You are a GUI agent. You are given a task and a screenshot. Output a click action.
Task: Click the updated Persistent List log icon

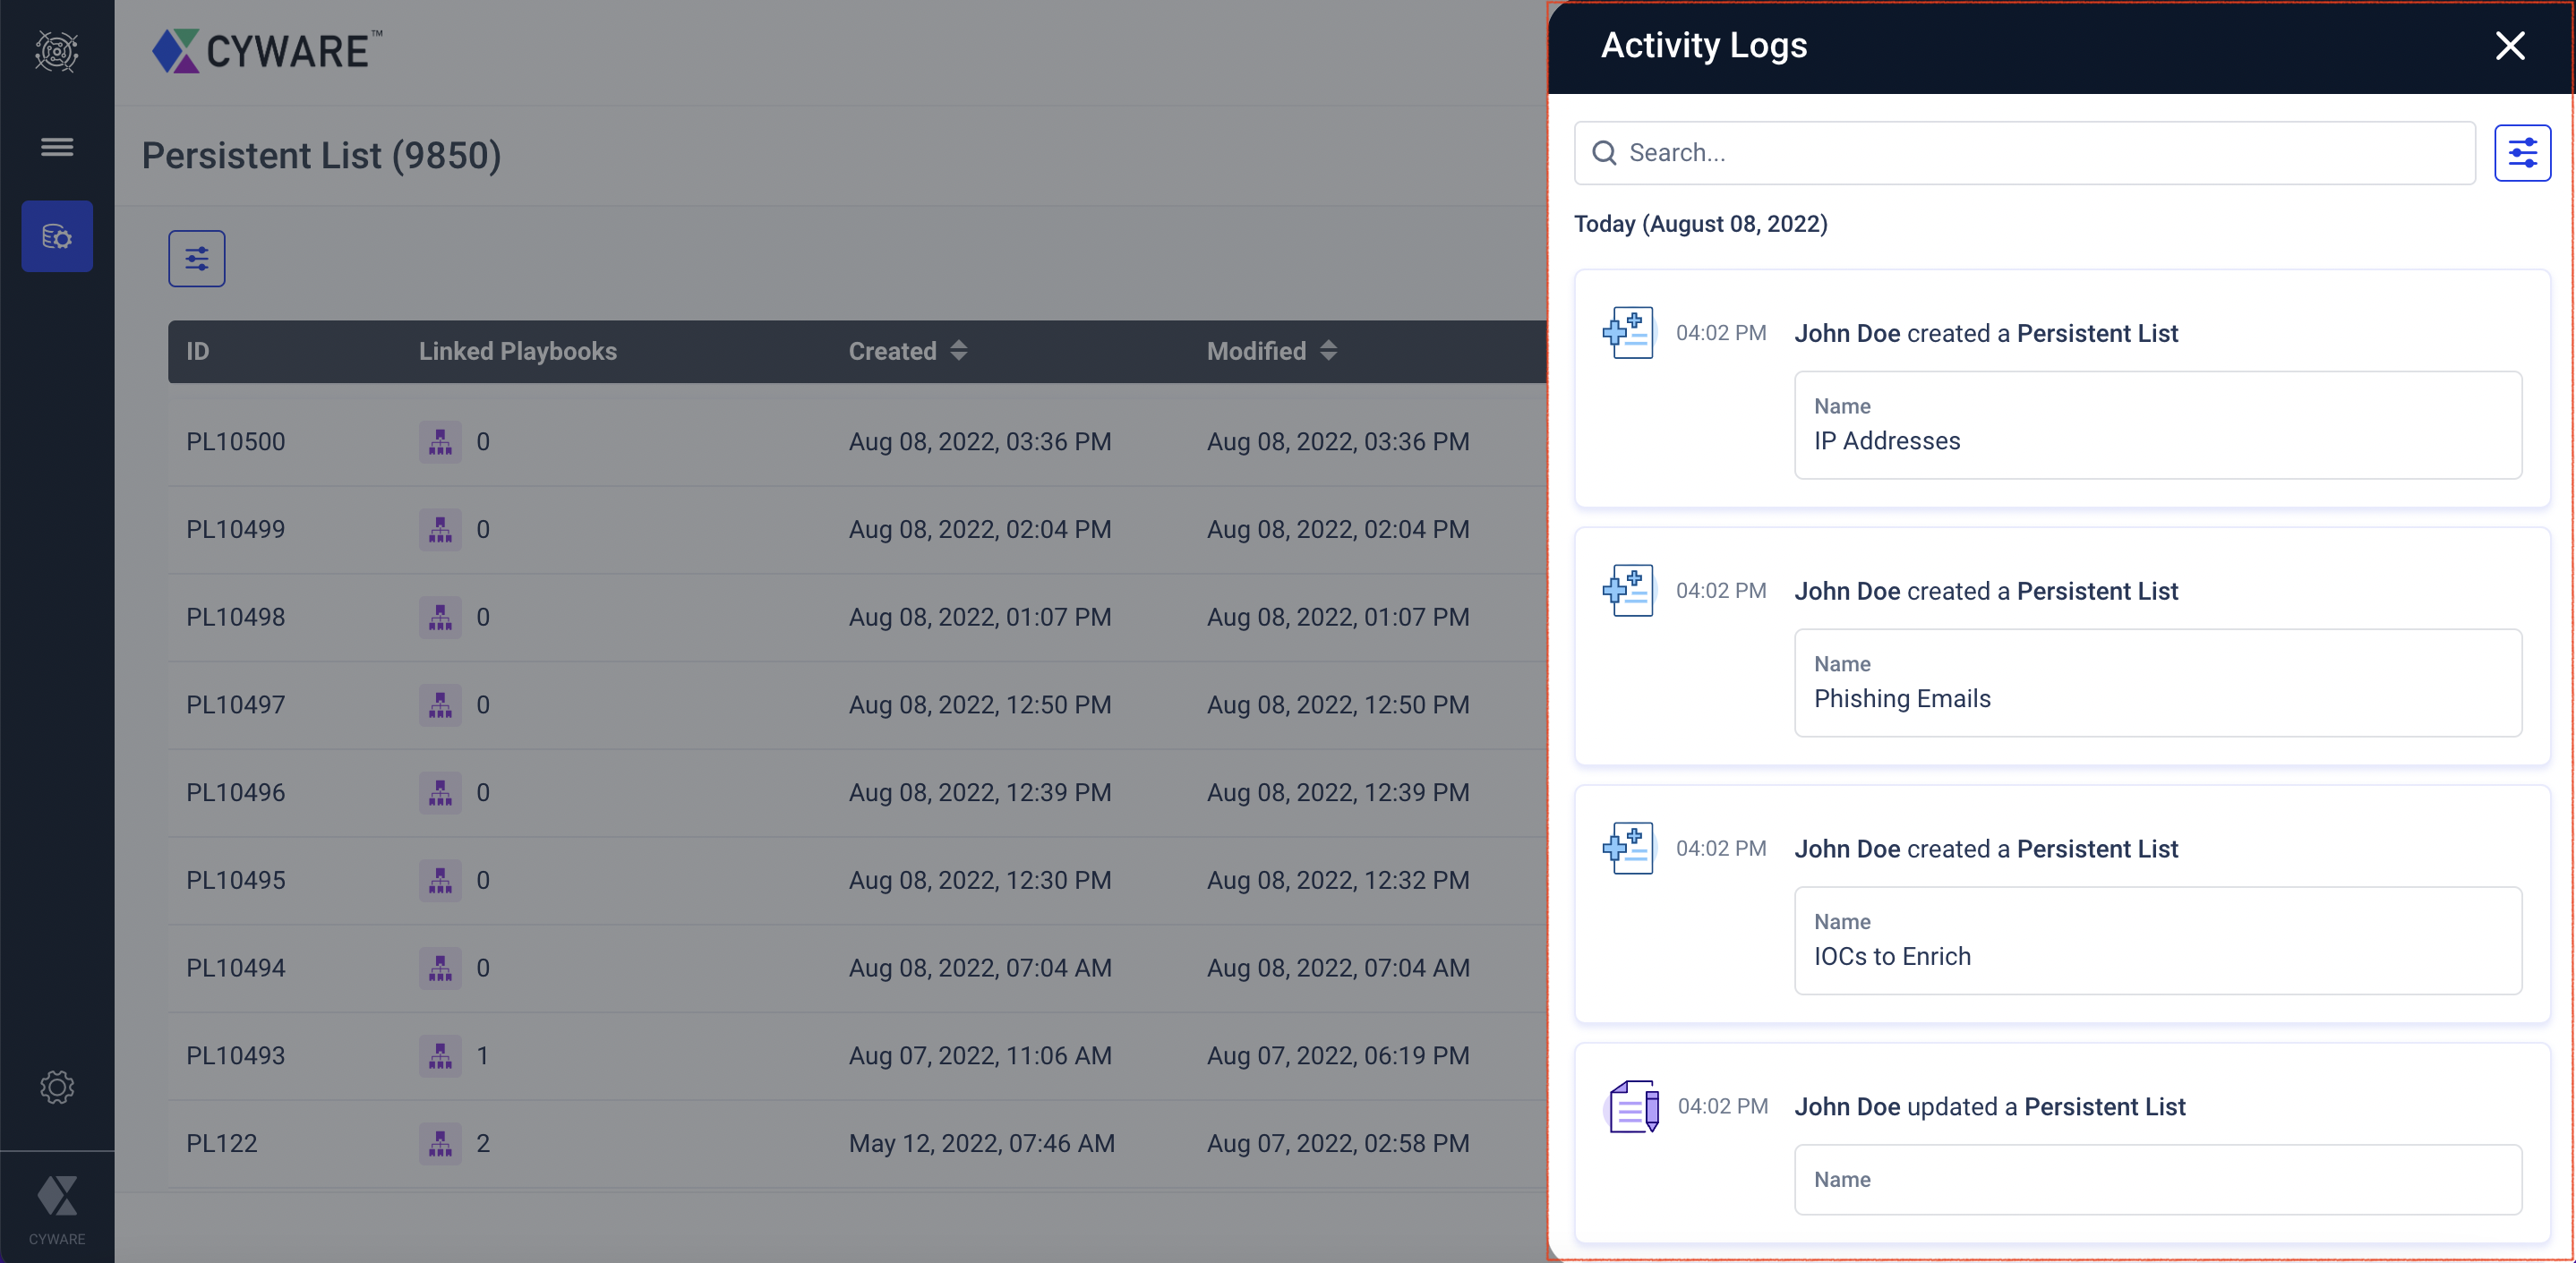pyautogui.click(x=1633, y=1107)
